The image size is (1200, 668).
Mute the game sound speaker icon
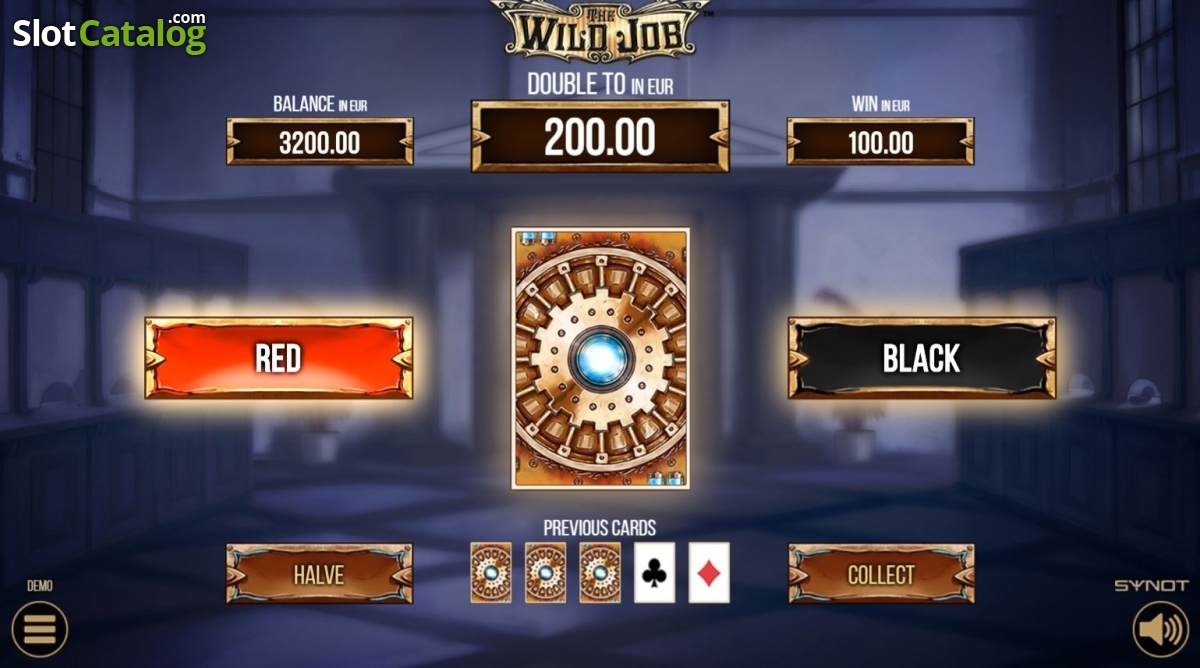[x=1161, y=629]
